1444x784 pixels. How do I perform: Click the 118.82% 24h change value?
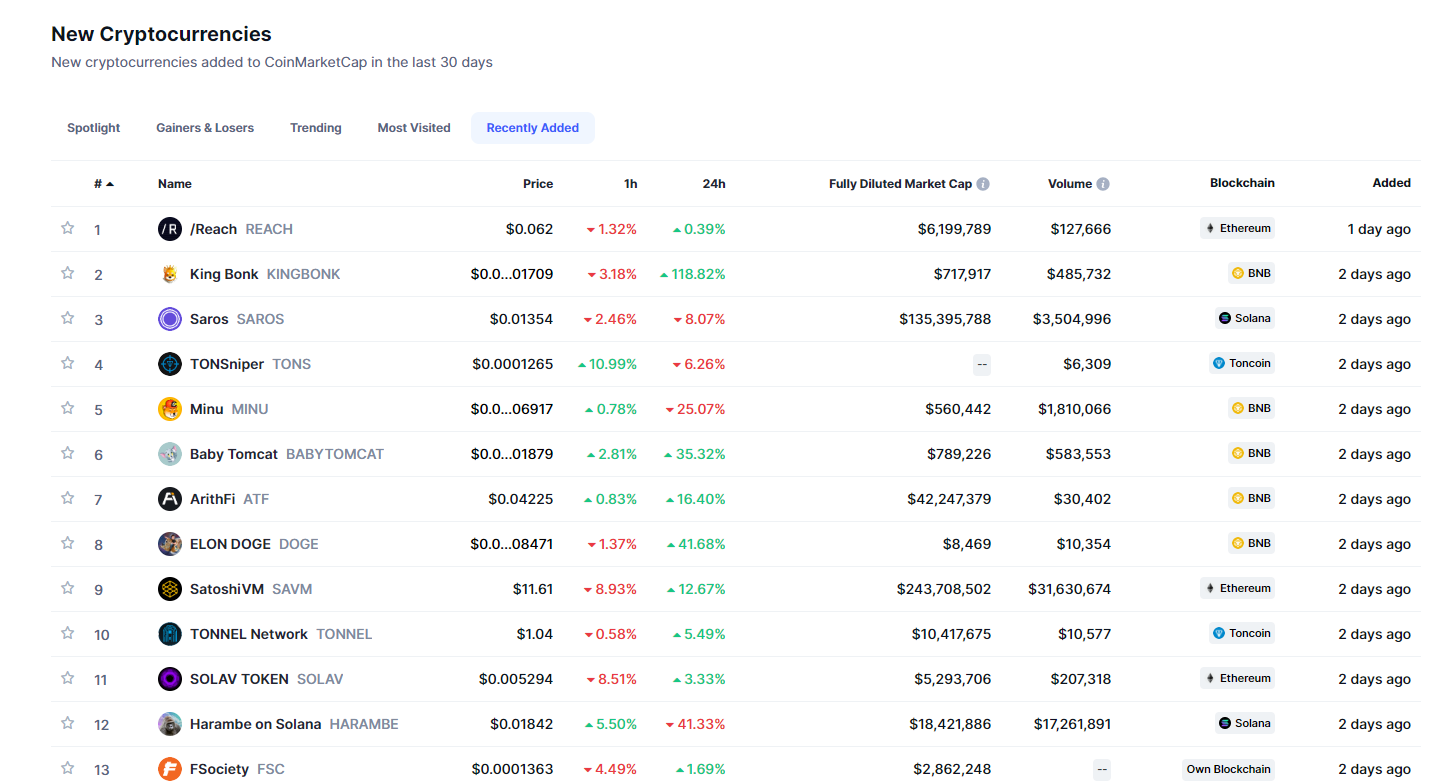click(x=693, y=274)
